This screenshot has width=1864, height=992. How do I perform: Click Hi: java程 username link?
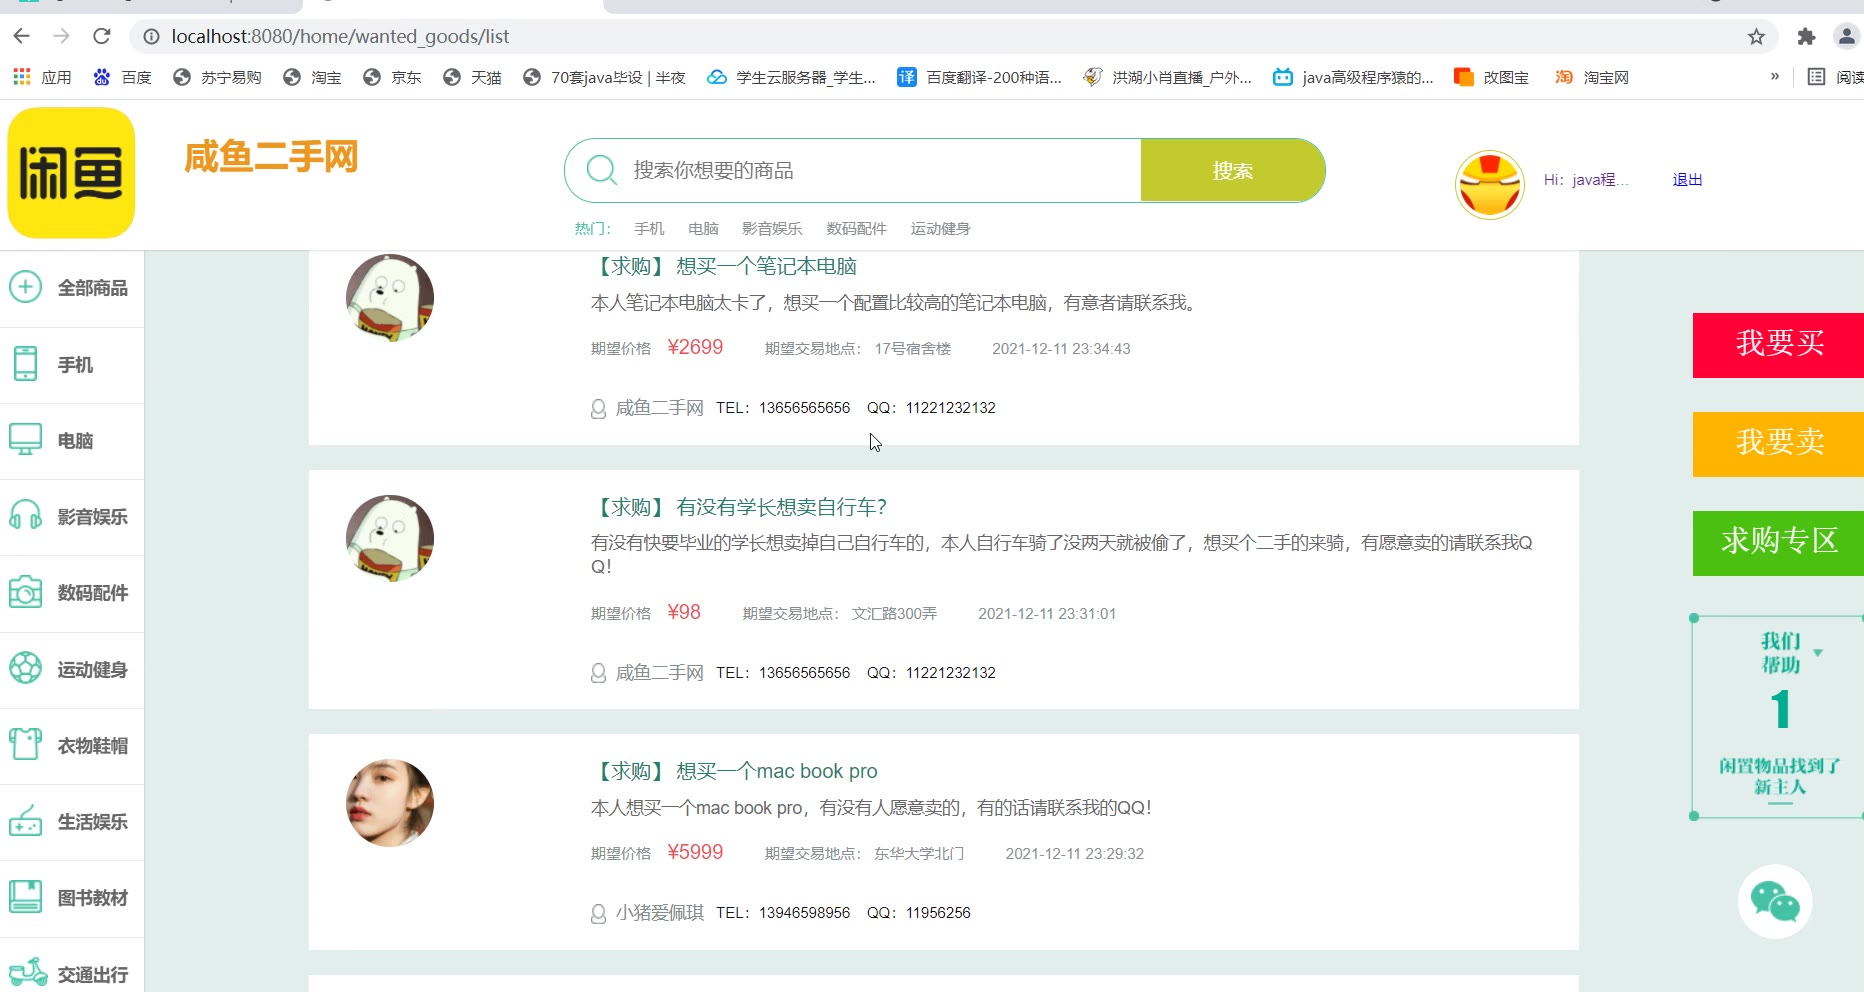(x=1586, y=180)
